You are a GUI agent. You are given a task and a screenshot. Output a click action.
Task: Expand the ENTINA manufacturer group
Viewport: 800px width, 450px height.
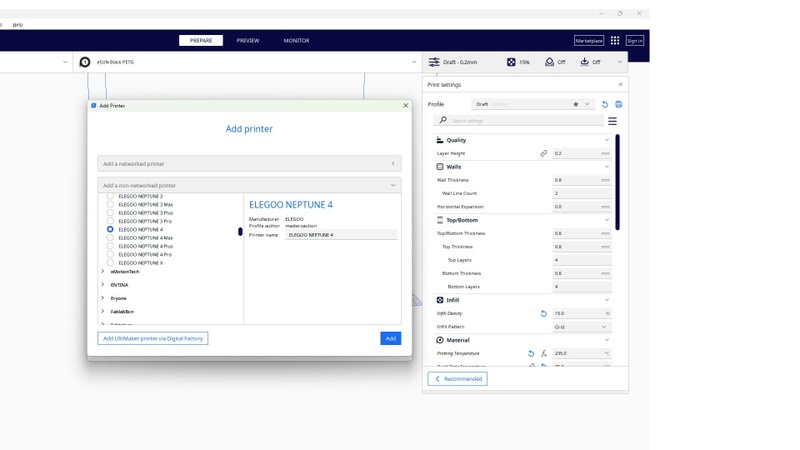tap(103, 285)
